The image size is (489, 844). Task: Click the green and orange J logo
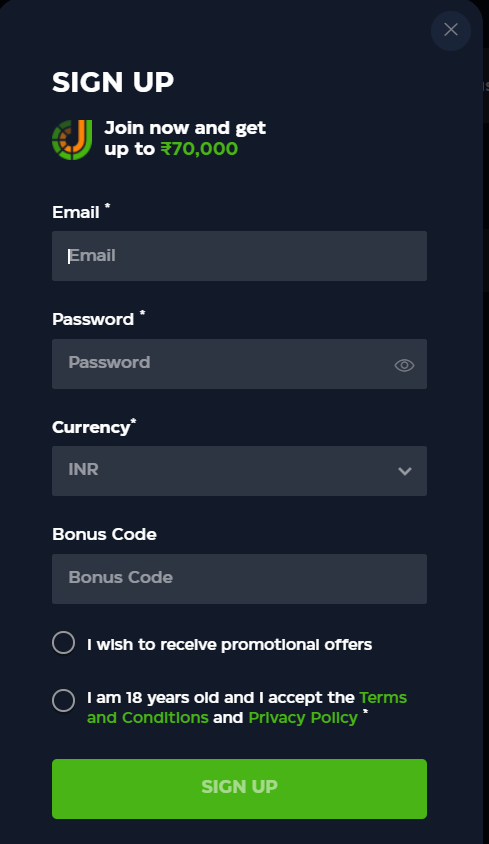pos(72,140)
